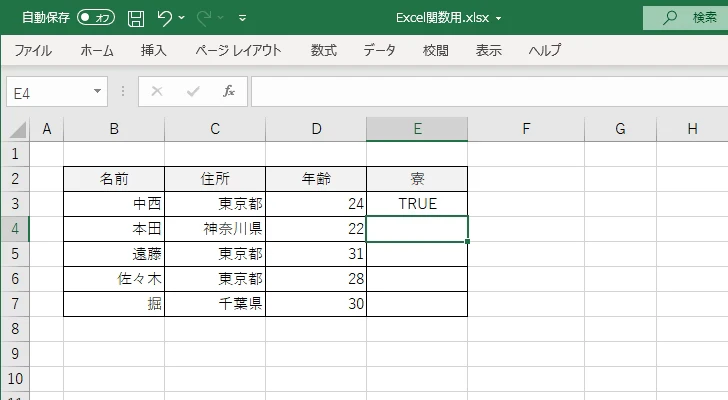The image size is (728, 400).
Task: Select the cell containing TRUE
Action: (417, 204)
